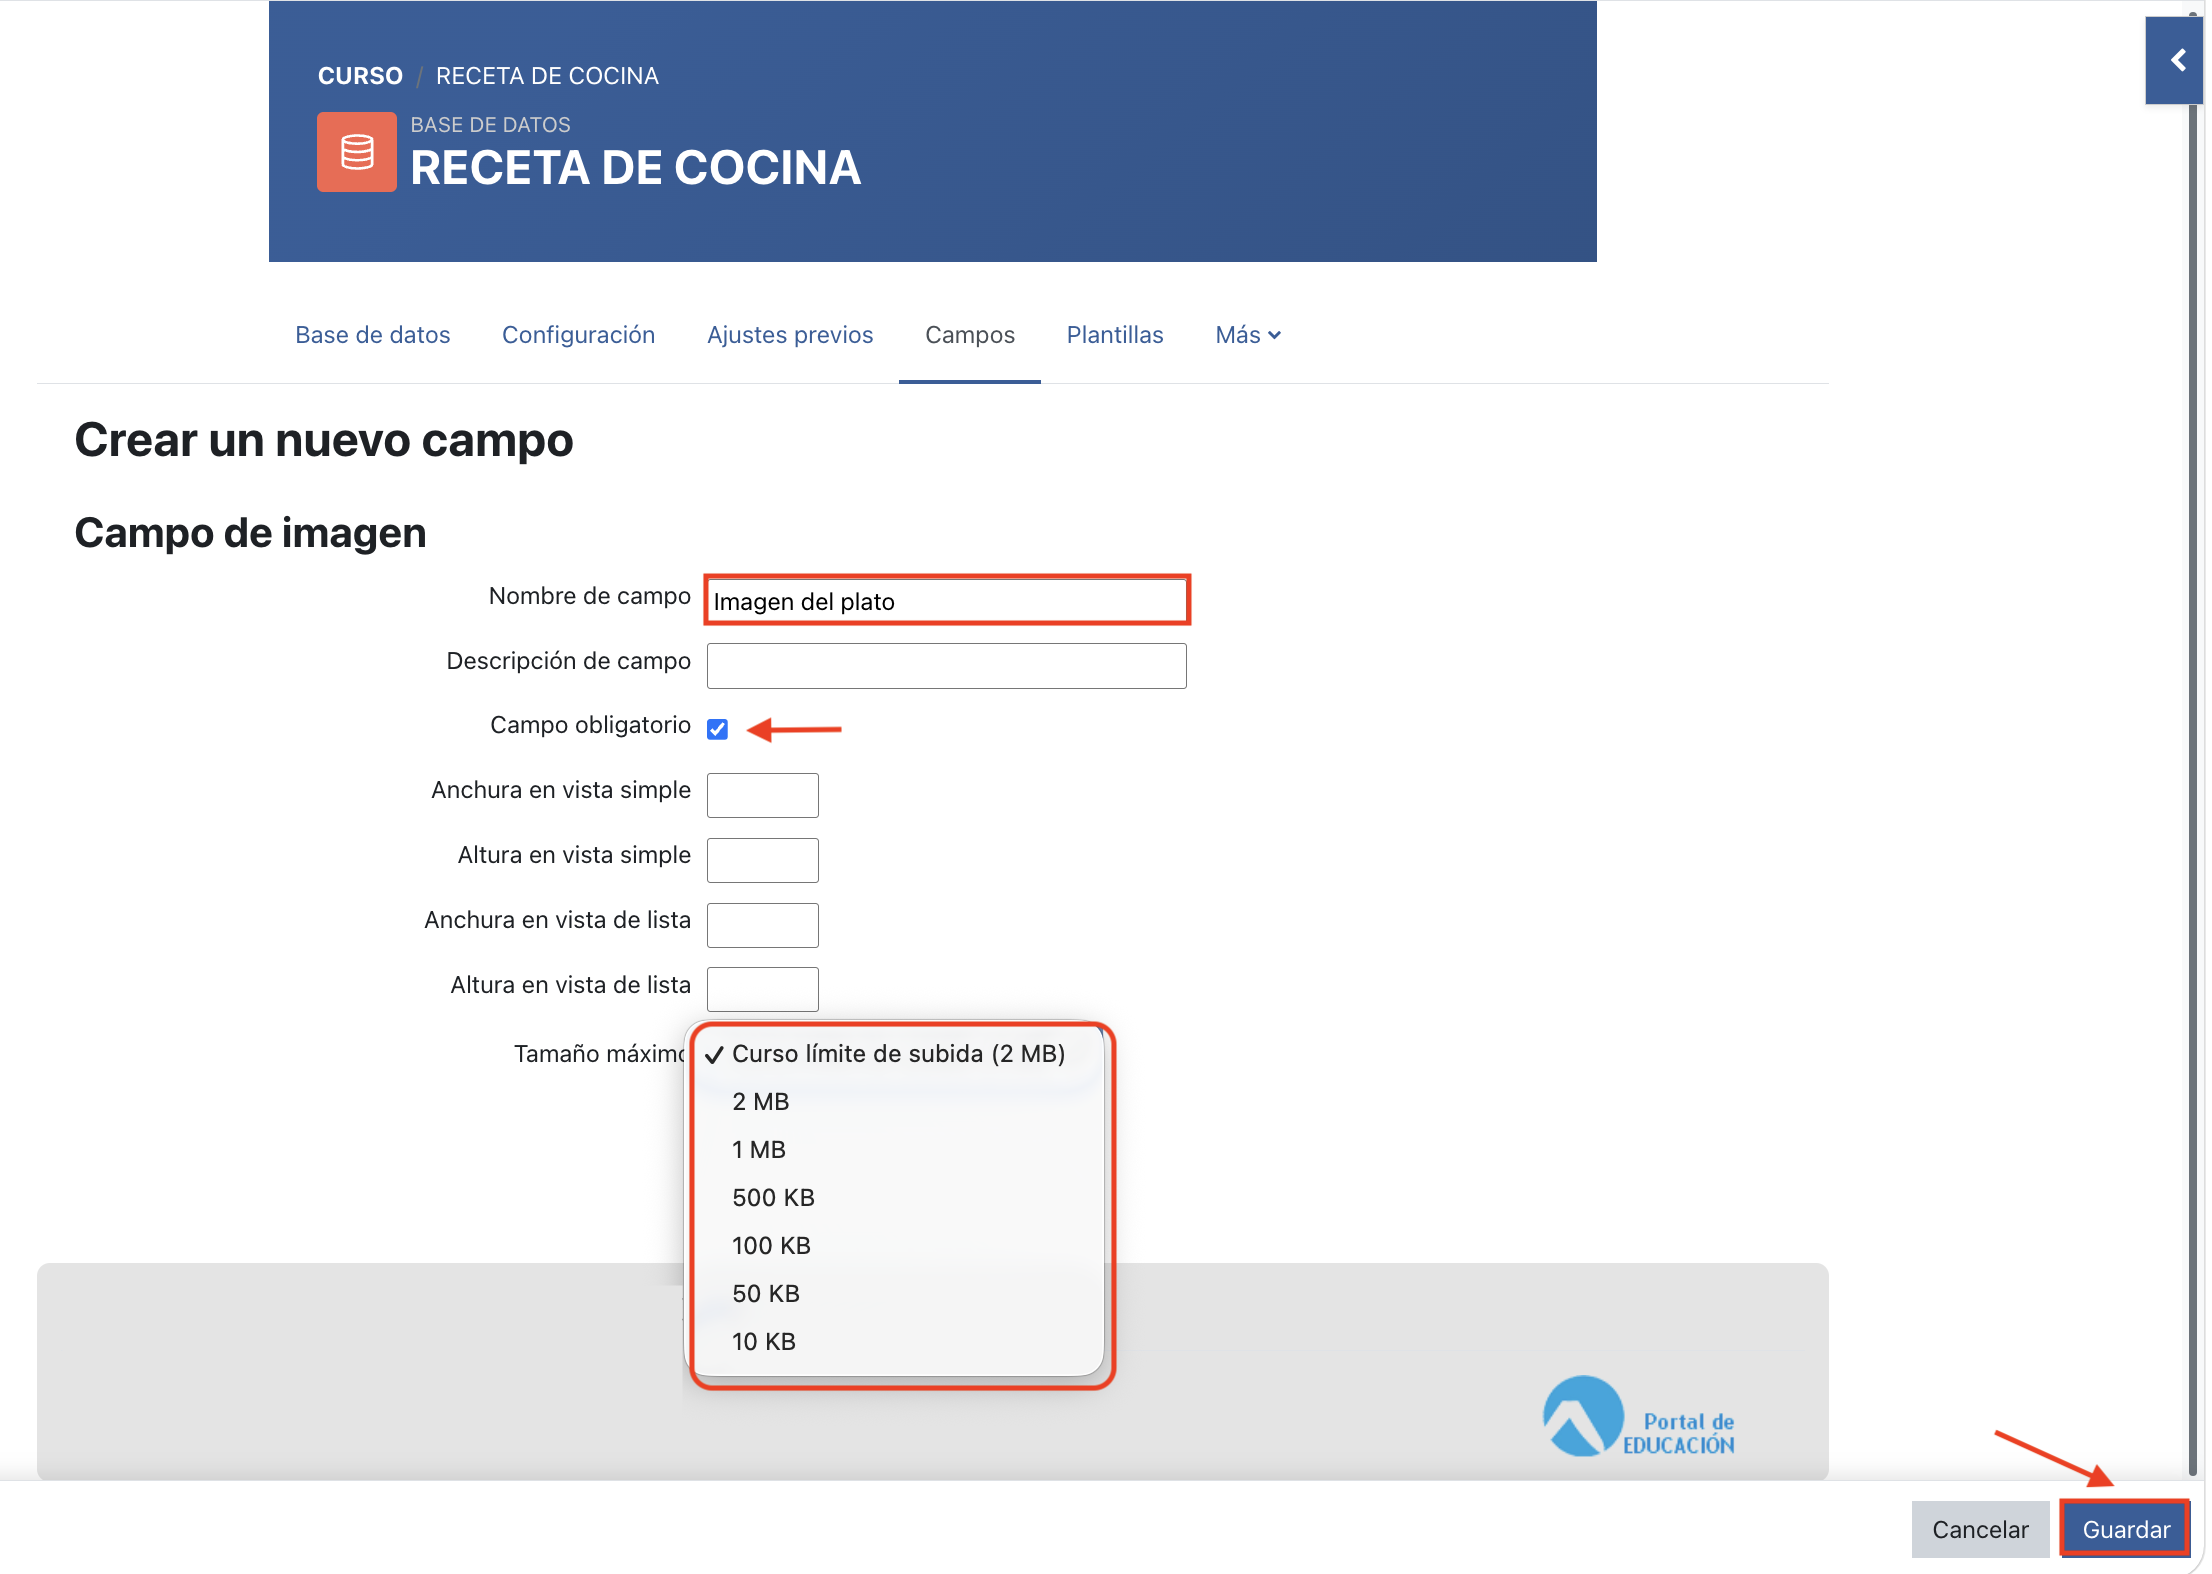Open the Plantillas tab

coord(1114,335)
